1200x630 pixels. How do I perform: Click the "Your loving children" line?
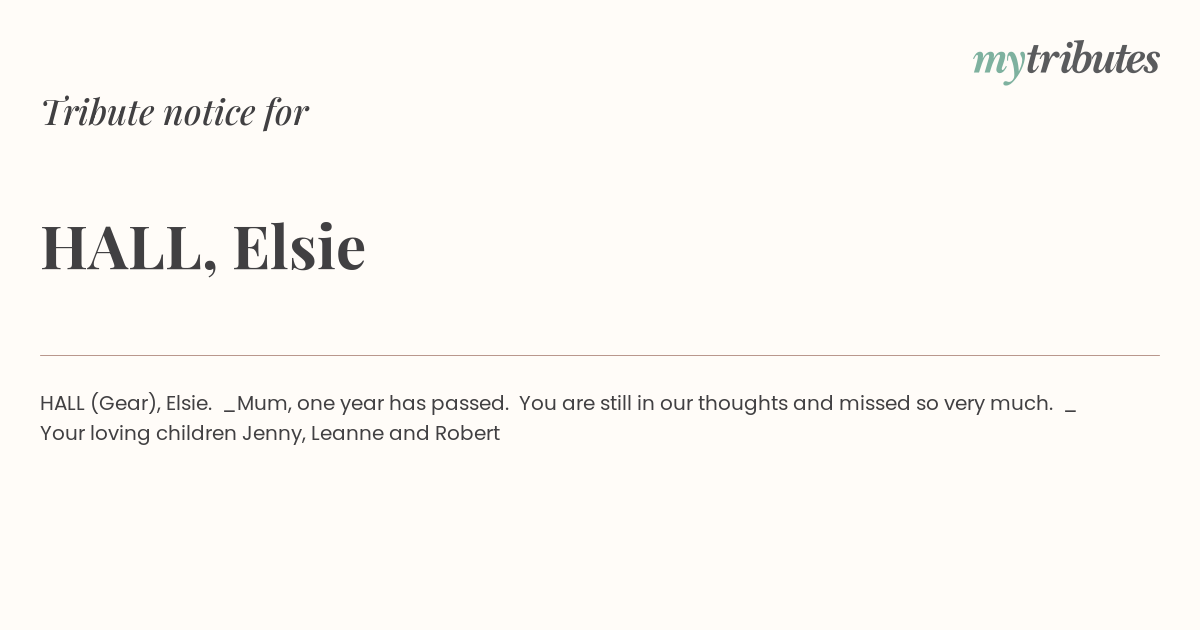point(138,434)
